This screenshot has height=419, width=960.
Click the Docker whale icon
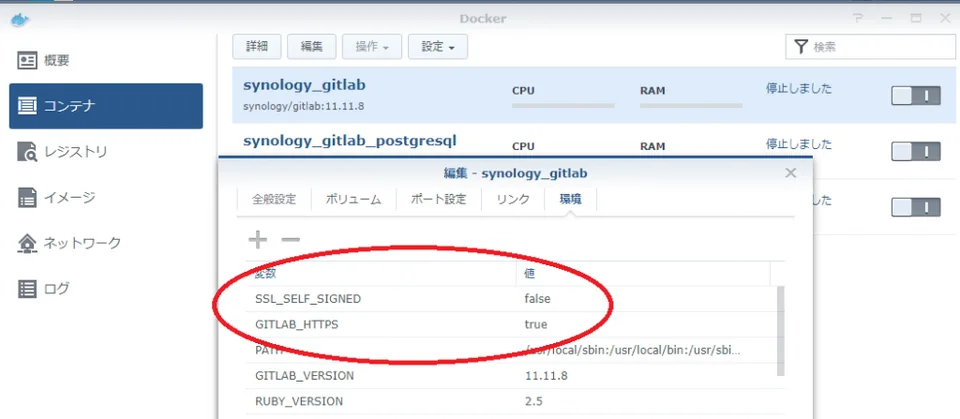tap(21, 19)
